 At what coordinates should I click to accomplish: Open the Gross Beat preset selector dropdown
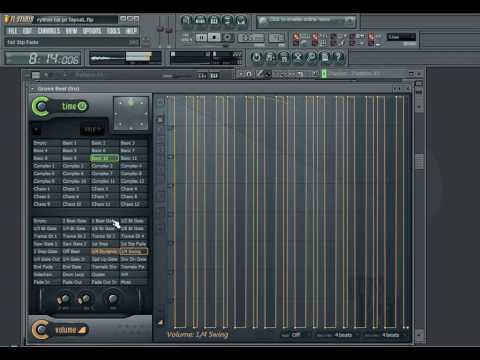tap(93, 129)
